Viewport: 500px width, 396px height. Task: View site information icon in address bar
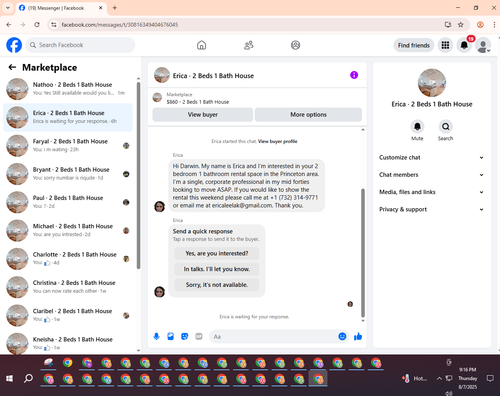coord(54,25)
